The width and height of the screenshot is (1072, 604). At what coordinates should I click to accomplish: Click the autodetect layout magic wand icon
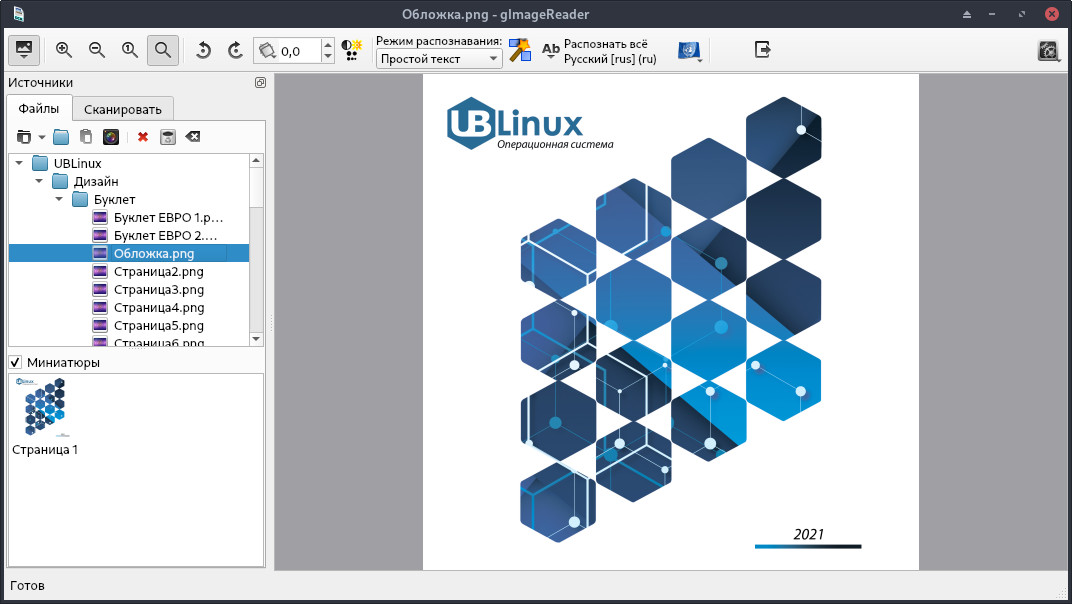(x=520, y=50)
